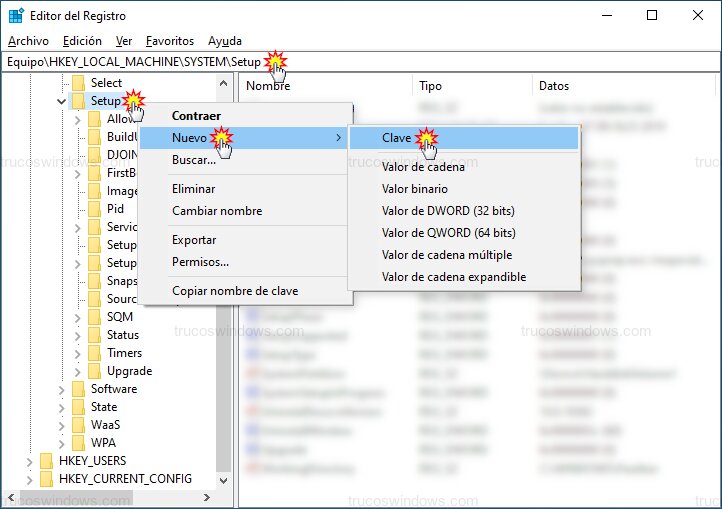Click the Software key folder icon
The width and height of the screenshot is (722, 509).
[78, 389]
